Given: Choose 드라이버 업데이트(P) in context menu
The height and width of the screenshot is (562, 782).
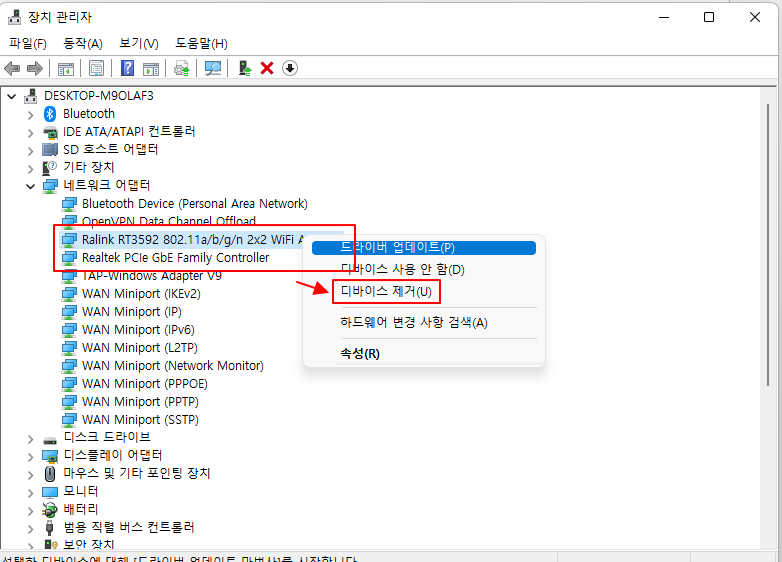Looking at the screenshot, I should [423, 247].
